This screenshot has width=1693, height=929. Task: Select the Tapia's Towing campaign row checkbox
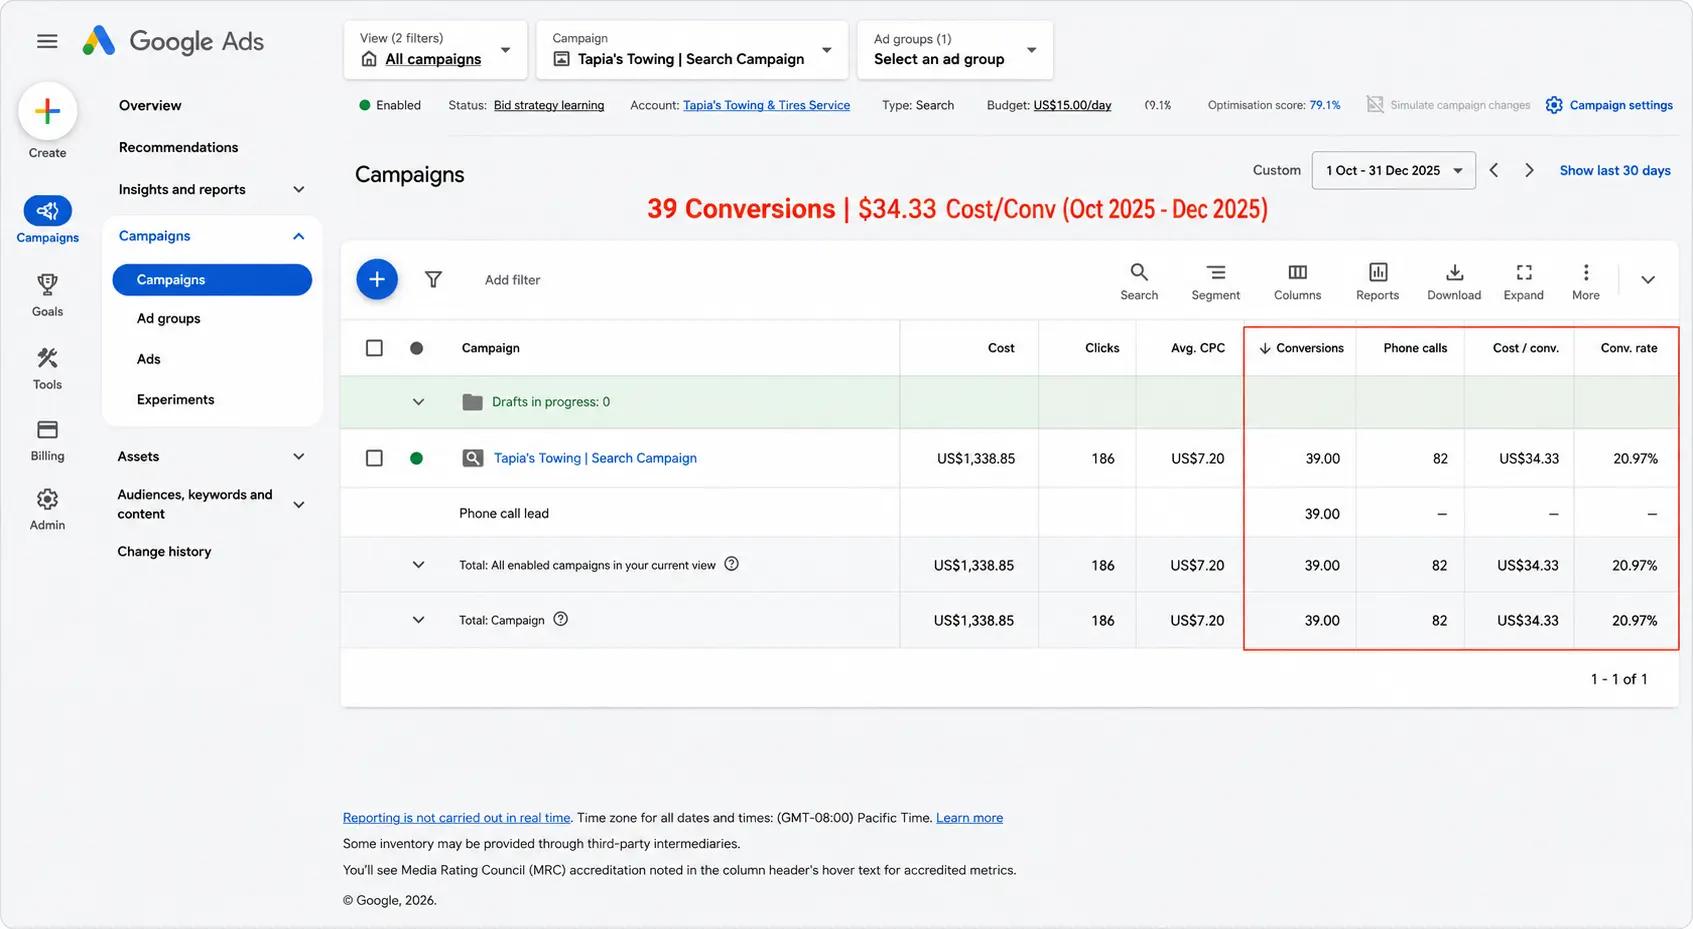(374, 458)
